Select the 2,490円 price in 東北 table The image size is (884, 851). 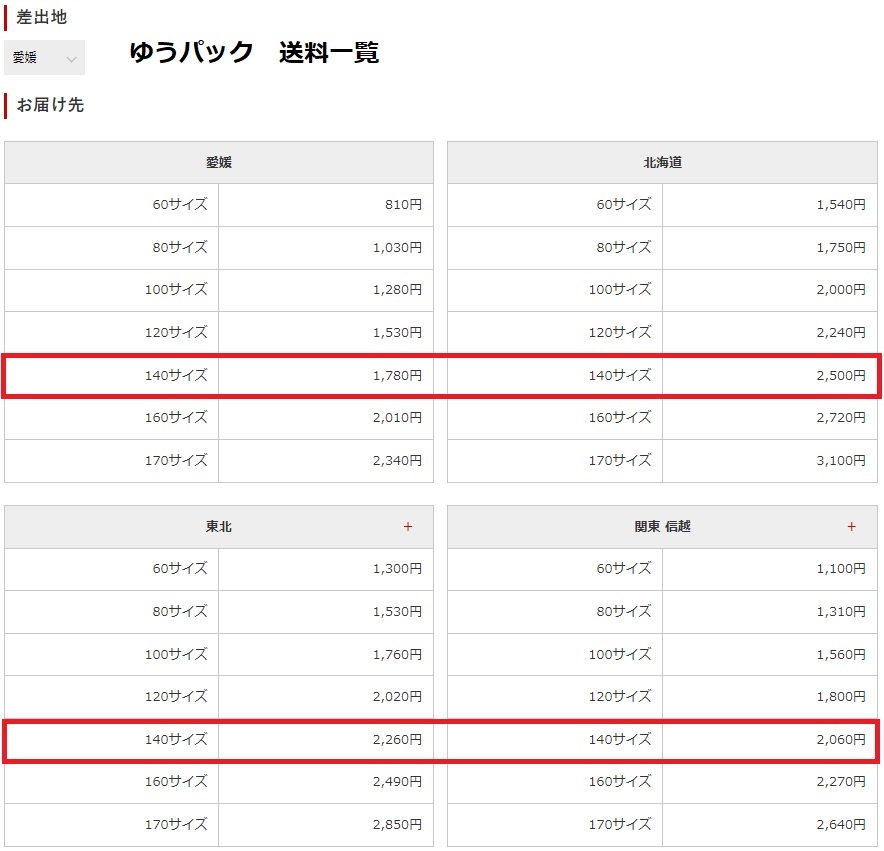[397, 782]
